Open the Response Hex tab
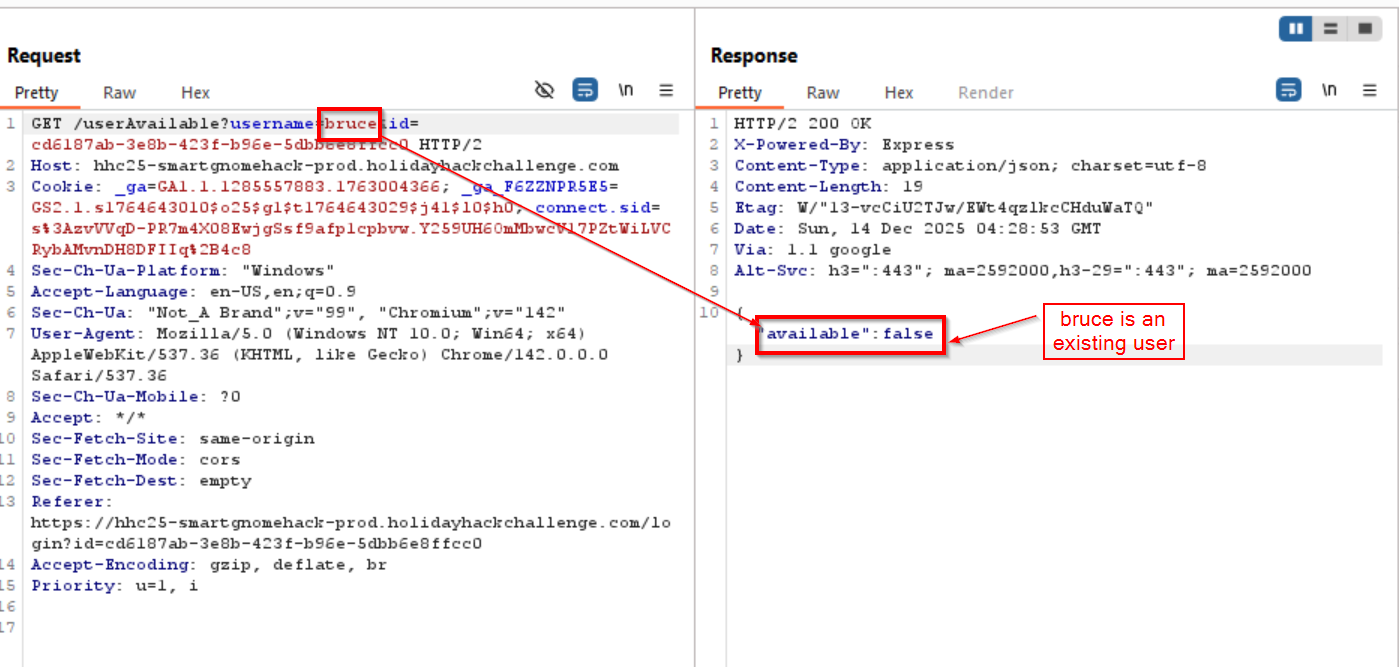 [x=899, y=93]
